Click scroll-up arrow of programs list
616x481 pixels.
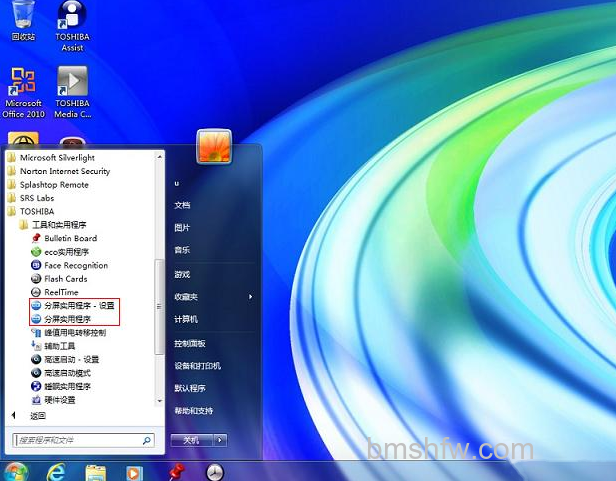pos(160,157)
